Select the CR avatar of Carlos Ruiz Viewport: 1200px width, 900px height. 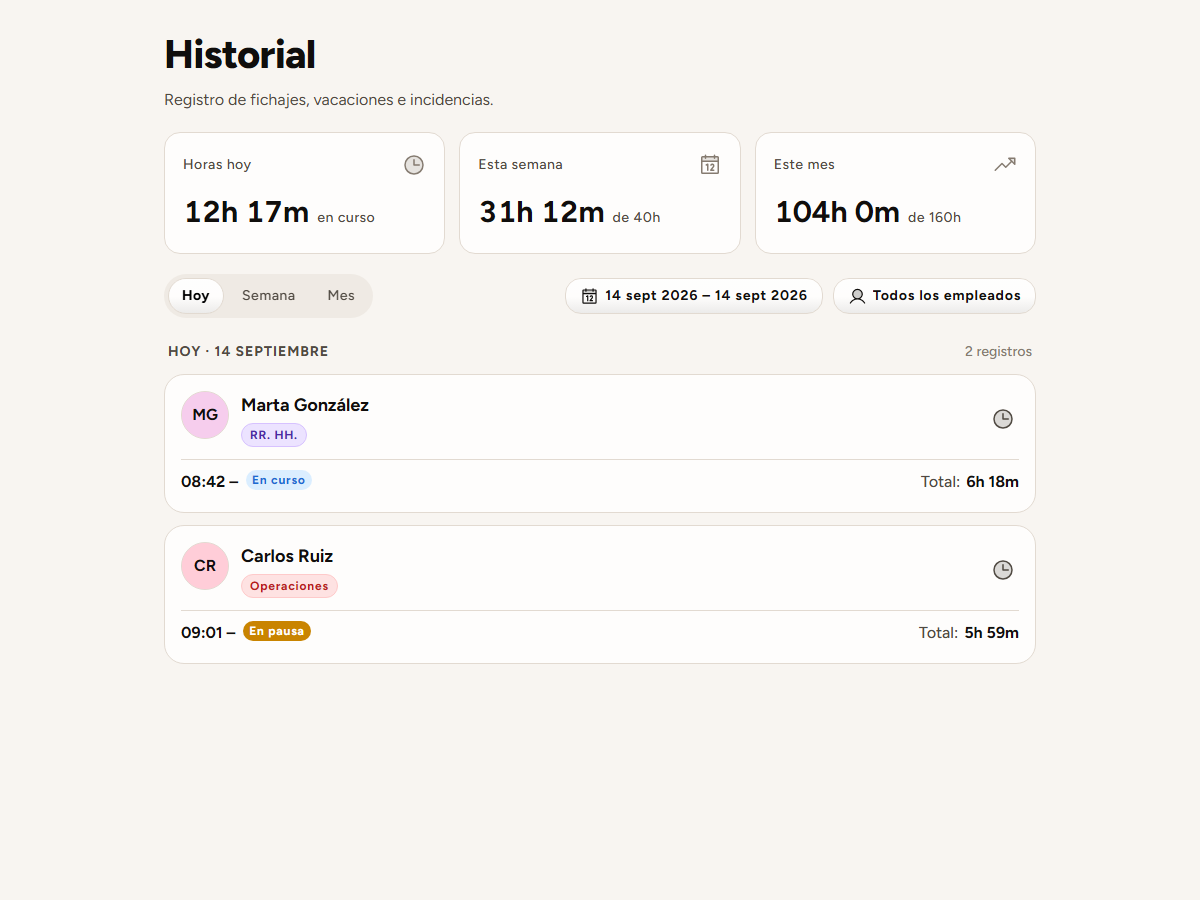tap(205, 566)
